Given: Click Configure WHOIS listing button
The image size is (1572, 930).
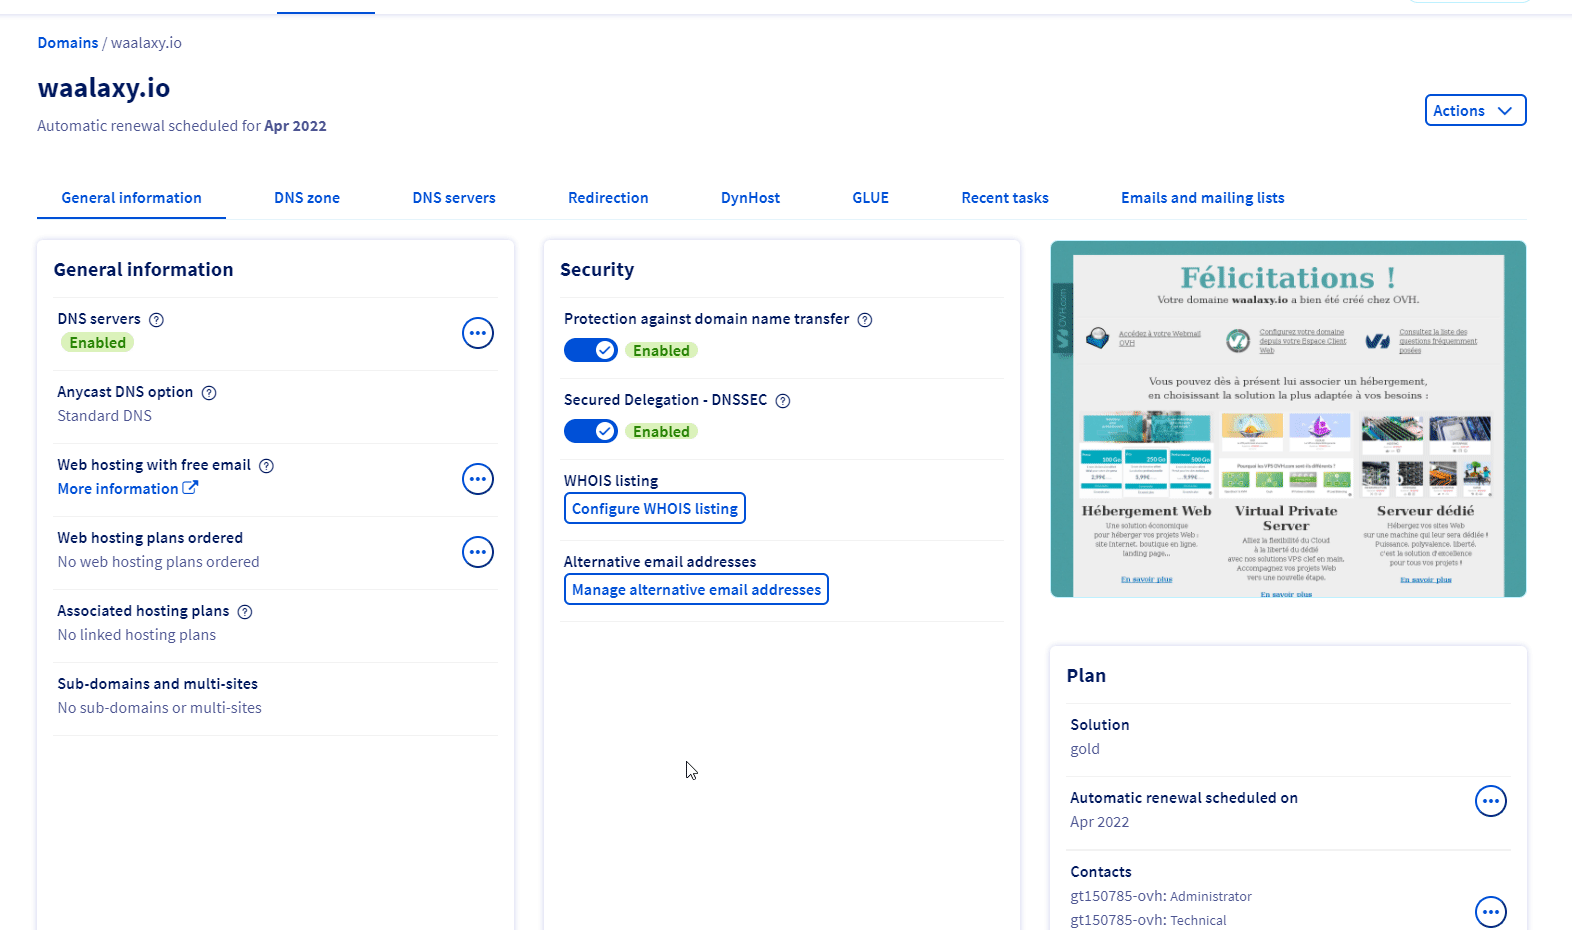Looking at the screenshot, I should tap(655, 508).
